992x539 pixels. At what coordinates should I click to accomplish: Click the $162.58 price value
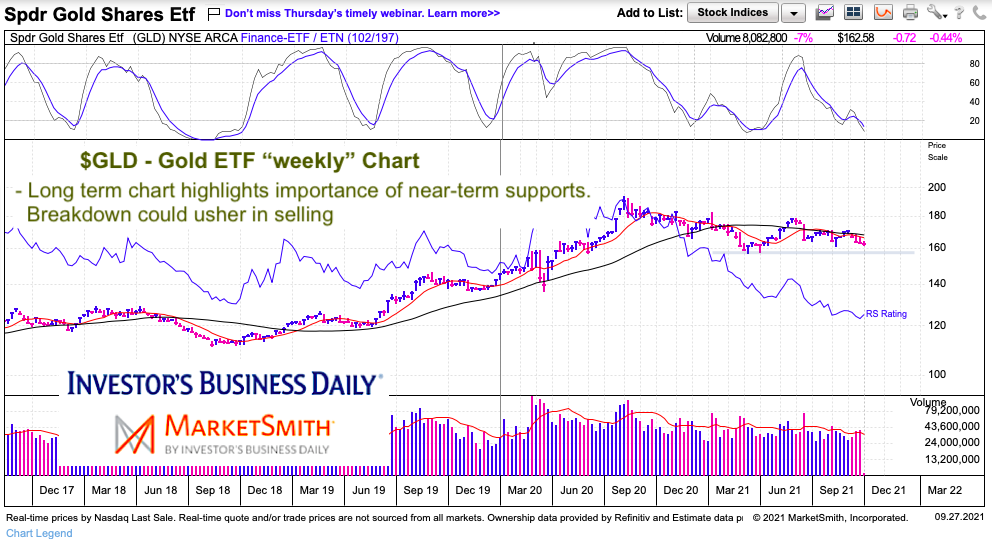click(x=855, y=38)
